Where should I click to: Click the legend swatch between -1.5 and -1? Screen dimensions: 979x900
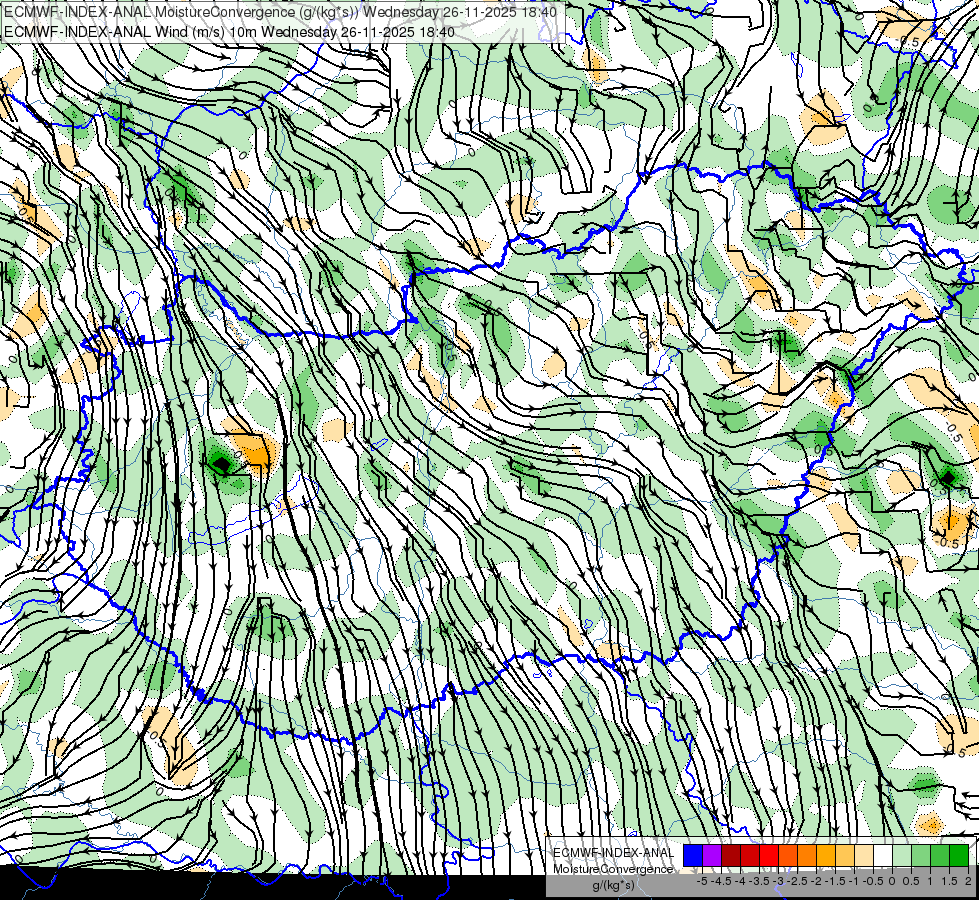point(826,855)
